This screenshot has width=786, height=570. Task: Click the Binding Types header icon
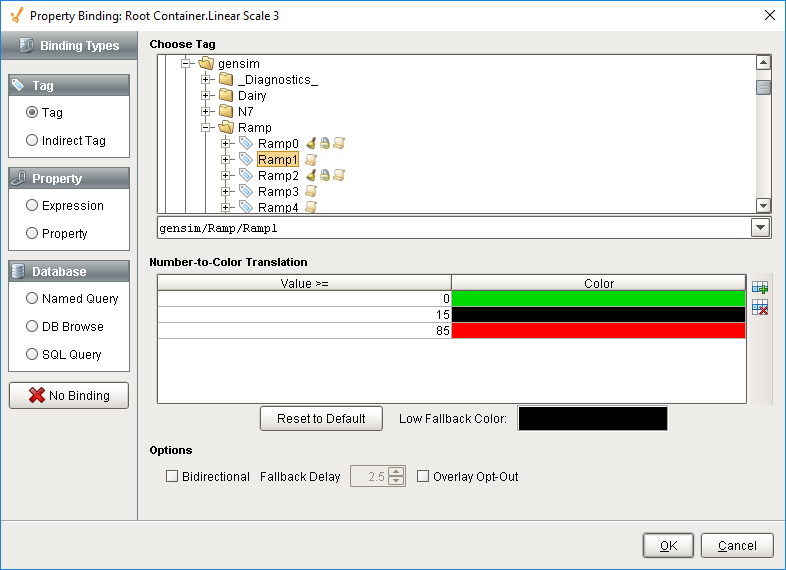click(x=27, y=45)
